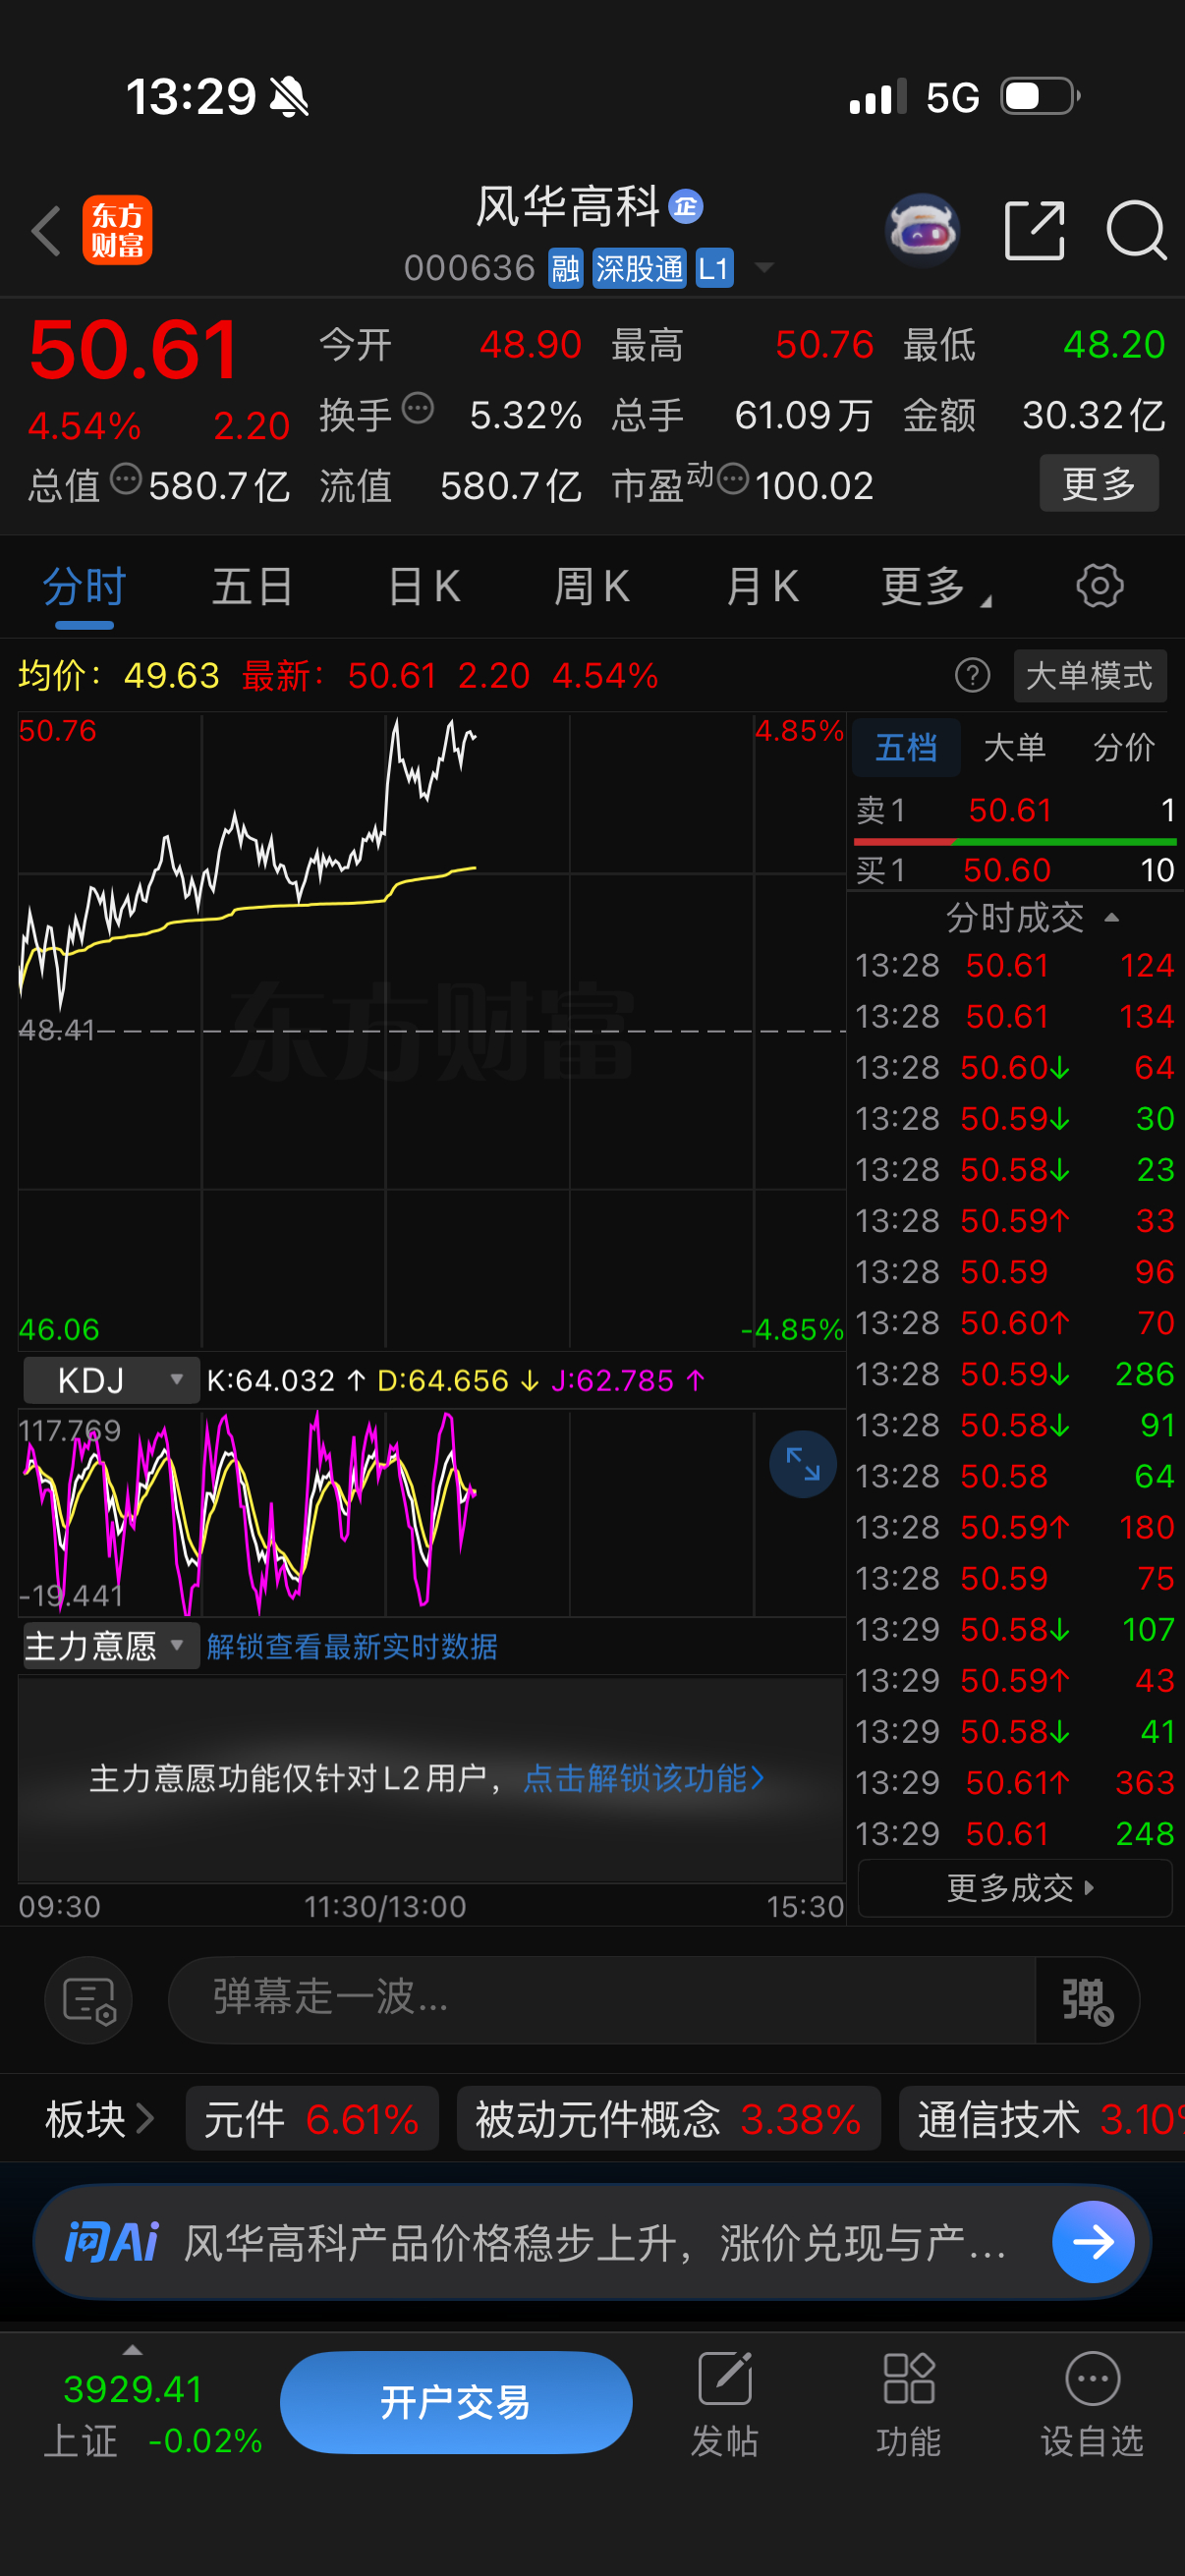Tap the 卖1 50.61 order row
Screen dimensions: 1185x2576
point(1014,810)
